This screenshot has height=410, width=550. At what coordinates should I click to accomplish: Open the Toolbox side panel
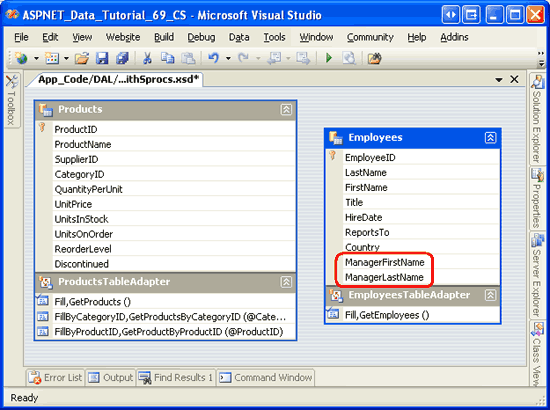coord(11,101)
